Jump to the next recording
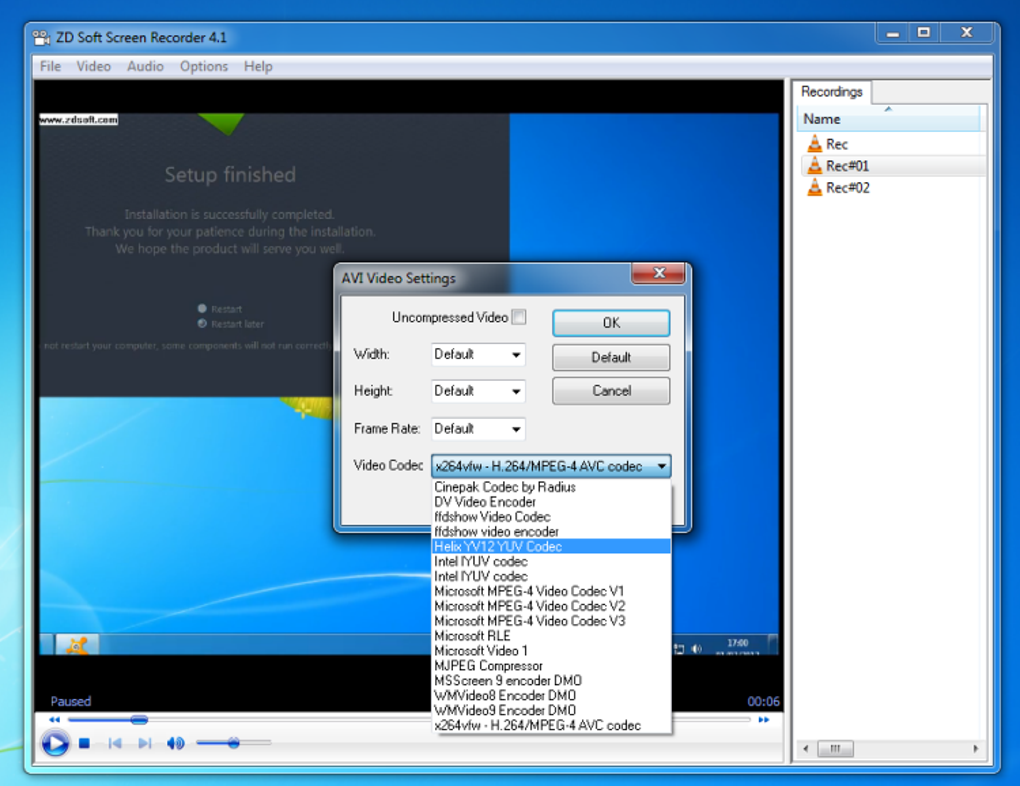The image size is (1020, 786). tap(144, 743)
